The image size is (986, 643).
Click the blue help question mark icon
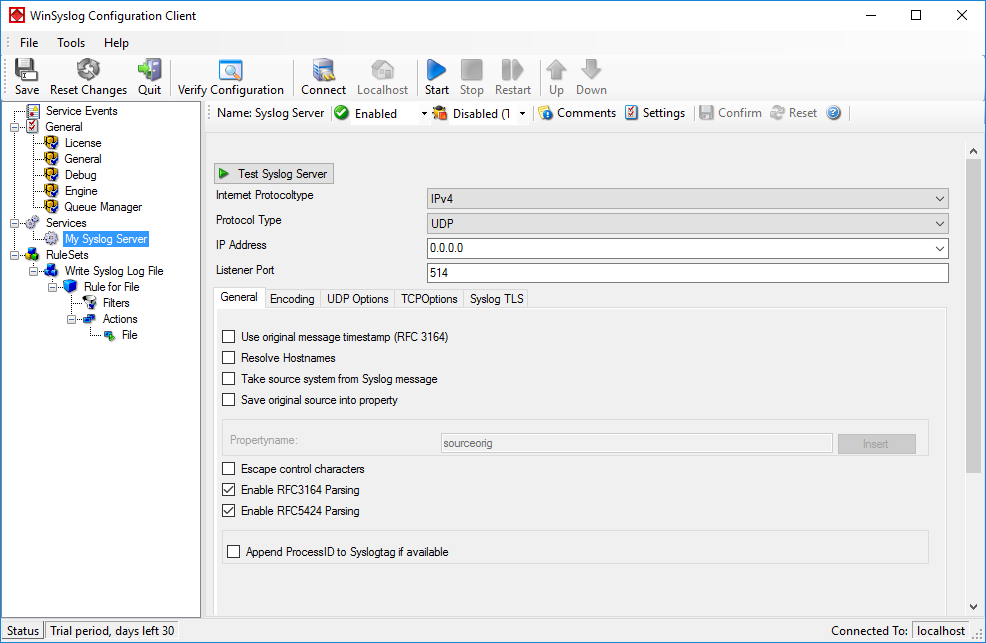[x=833, y=113]
